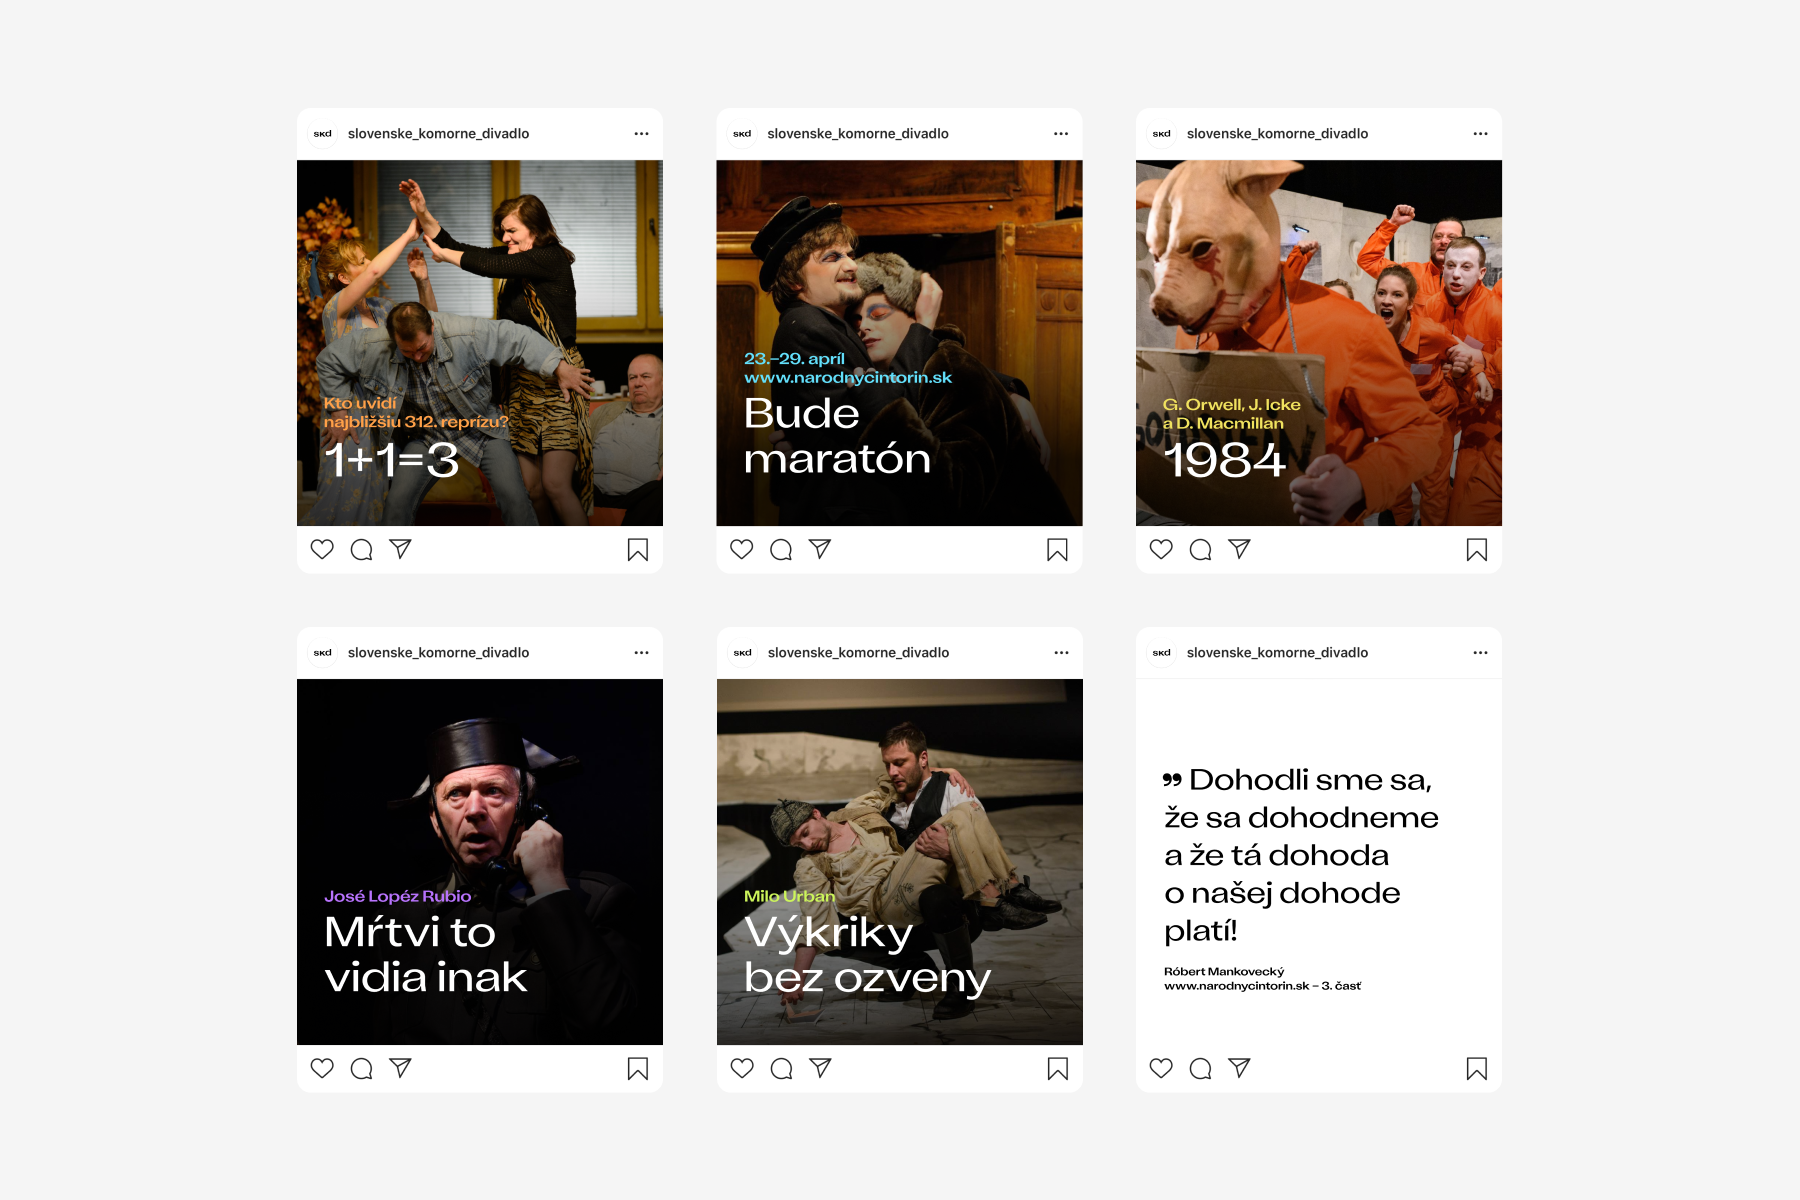Open the SKD avatar on the 1+1=3 post
The image size is (1800, 1200).
pos(323,134)
